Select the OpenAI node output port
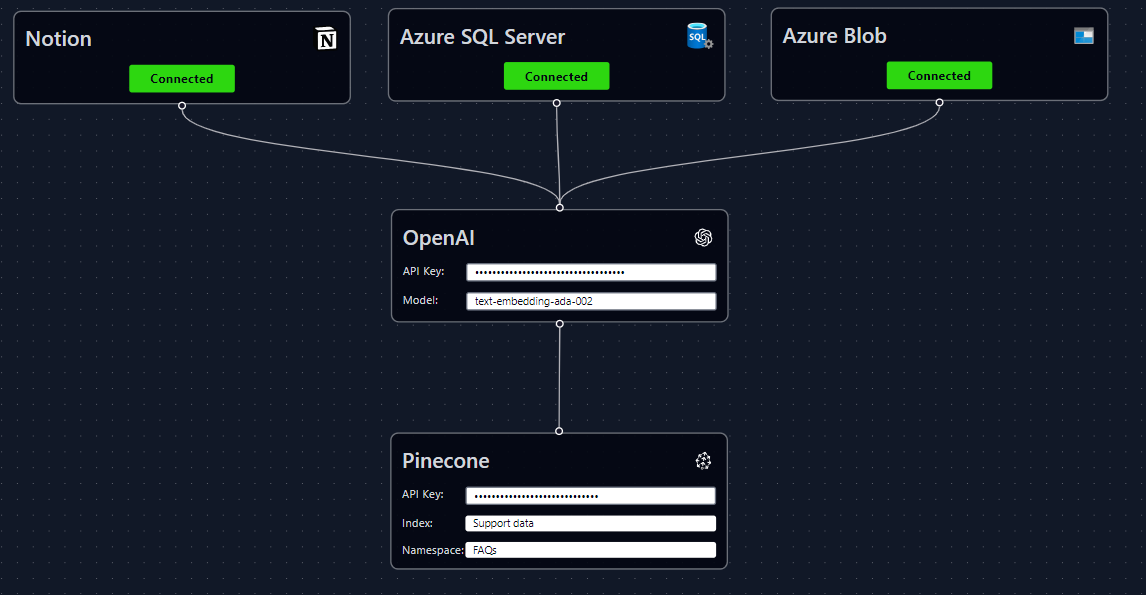This screenshot has height=595, width=1146. click(x=559, y=324)
